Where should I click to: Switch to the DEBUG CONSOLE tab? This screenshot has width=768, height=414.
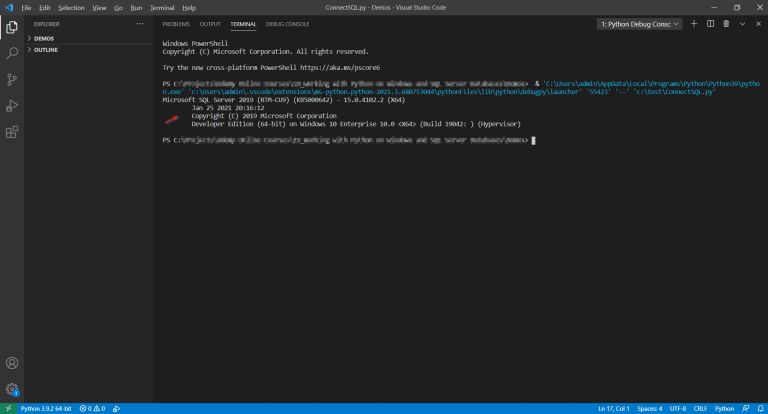pyautogui.click(x=288, y=24)
